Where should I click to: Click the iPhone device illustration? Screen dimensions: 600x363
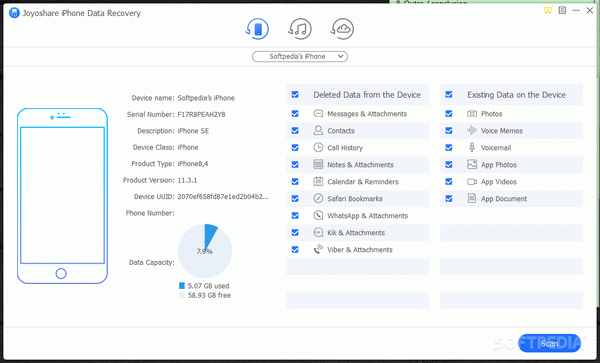click(62, 196)
